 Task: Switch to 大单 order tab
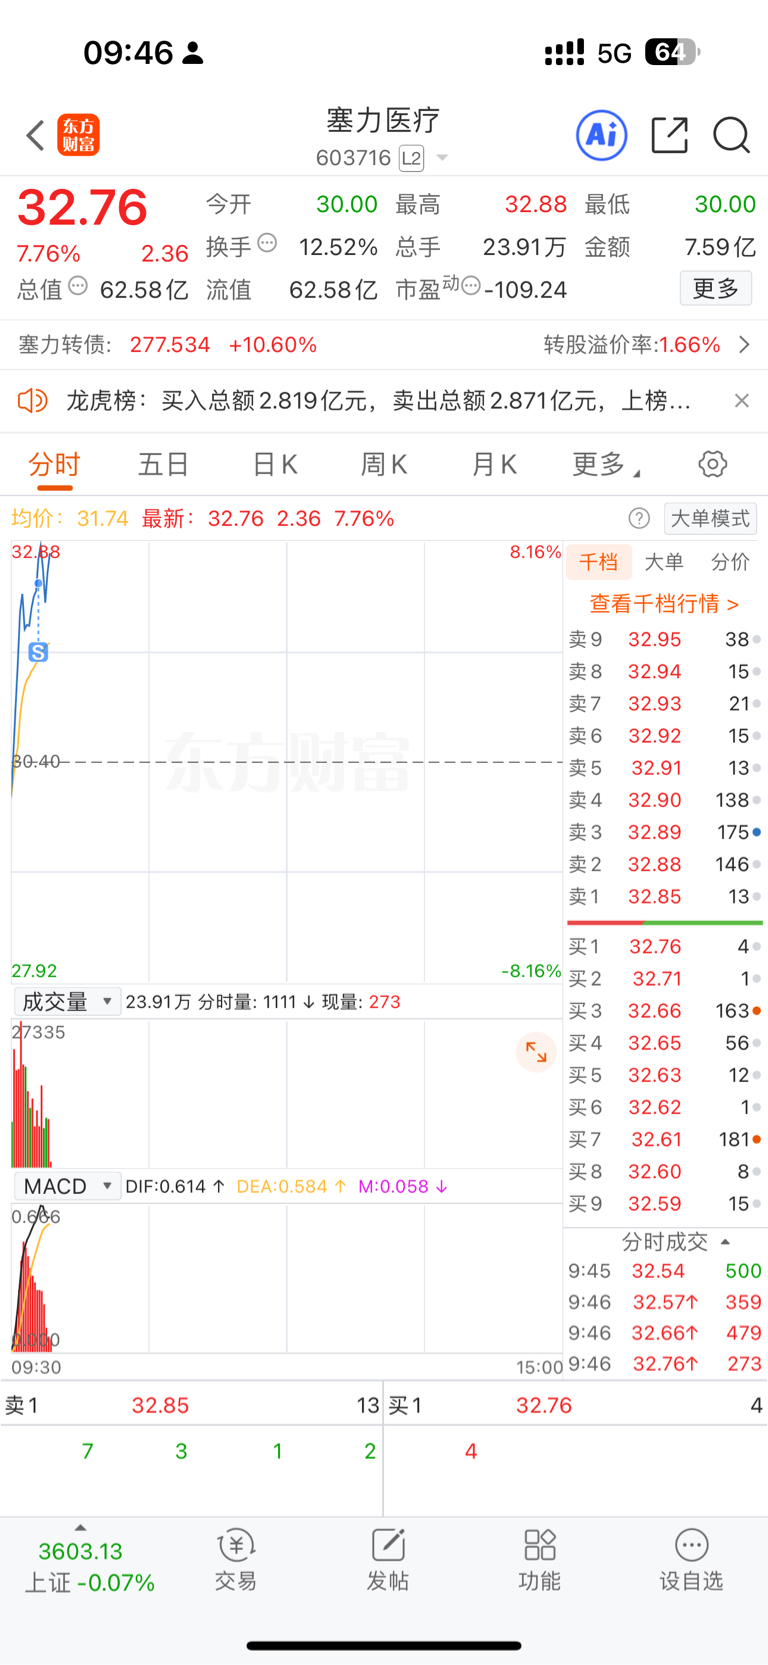(x=664, y=562)
